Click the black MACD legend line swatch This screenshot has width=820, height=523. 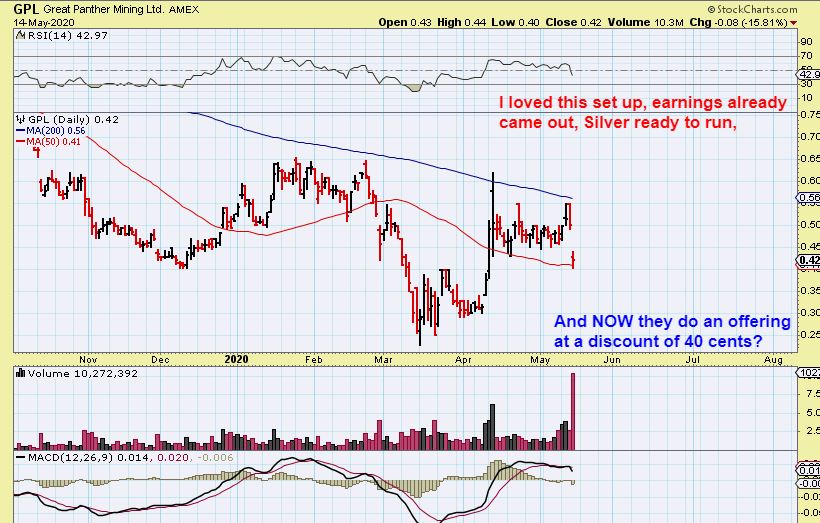pyautogui.click(x=20, y=458)
